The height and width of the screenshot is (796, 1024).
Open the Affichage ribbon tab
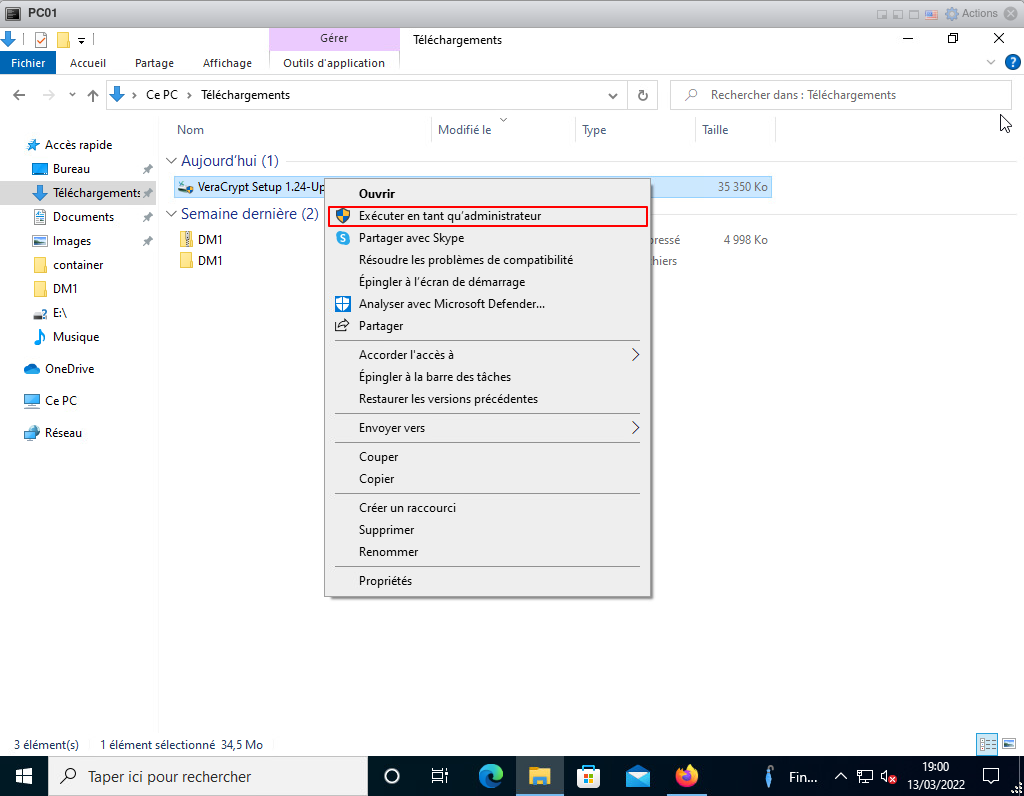click(x=227, y=63)
